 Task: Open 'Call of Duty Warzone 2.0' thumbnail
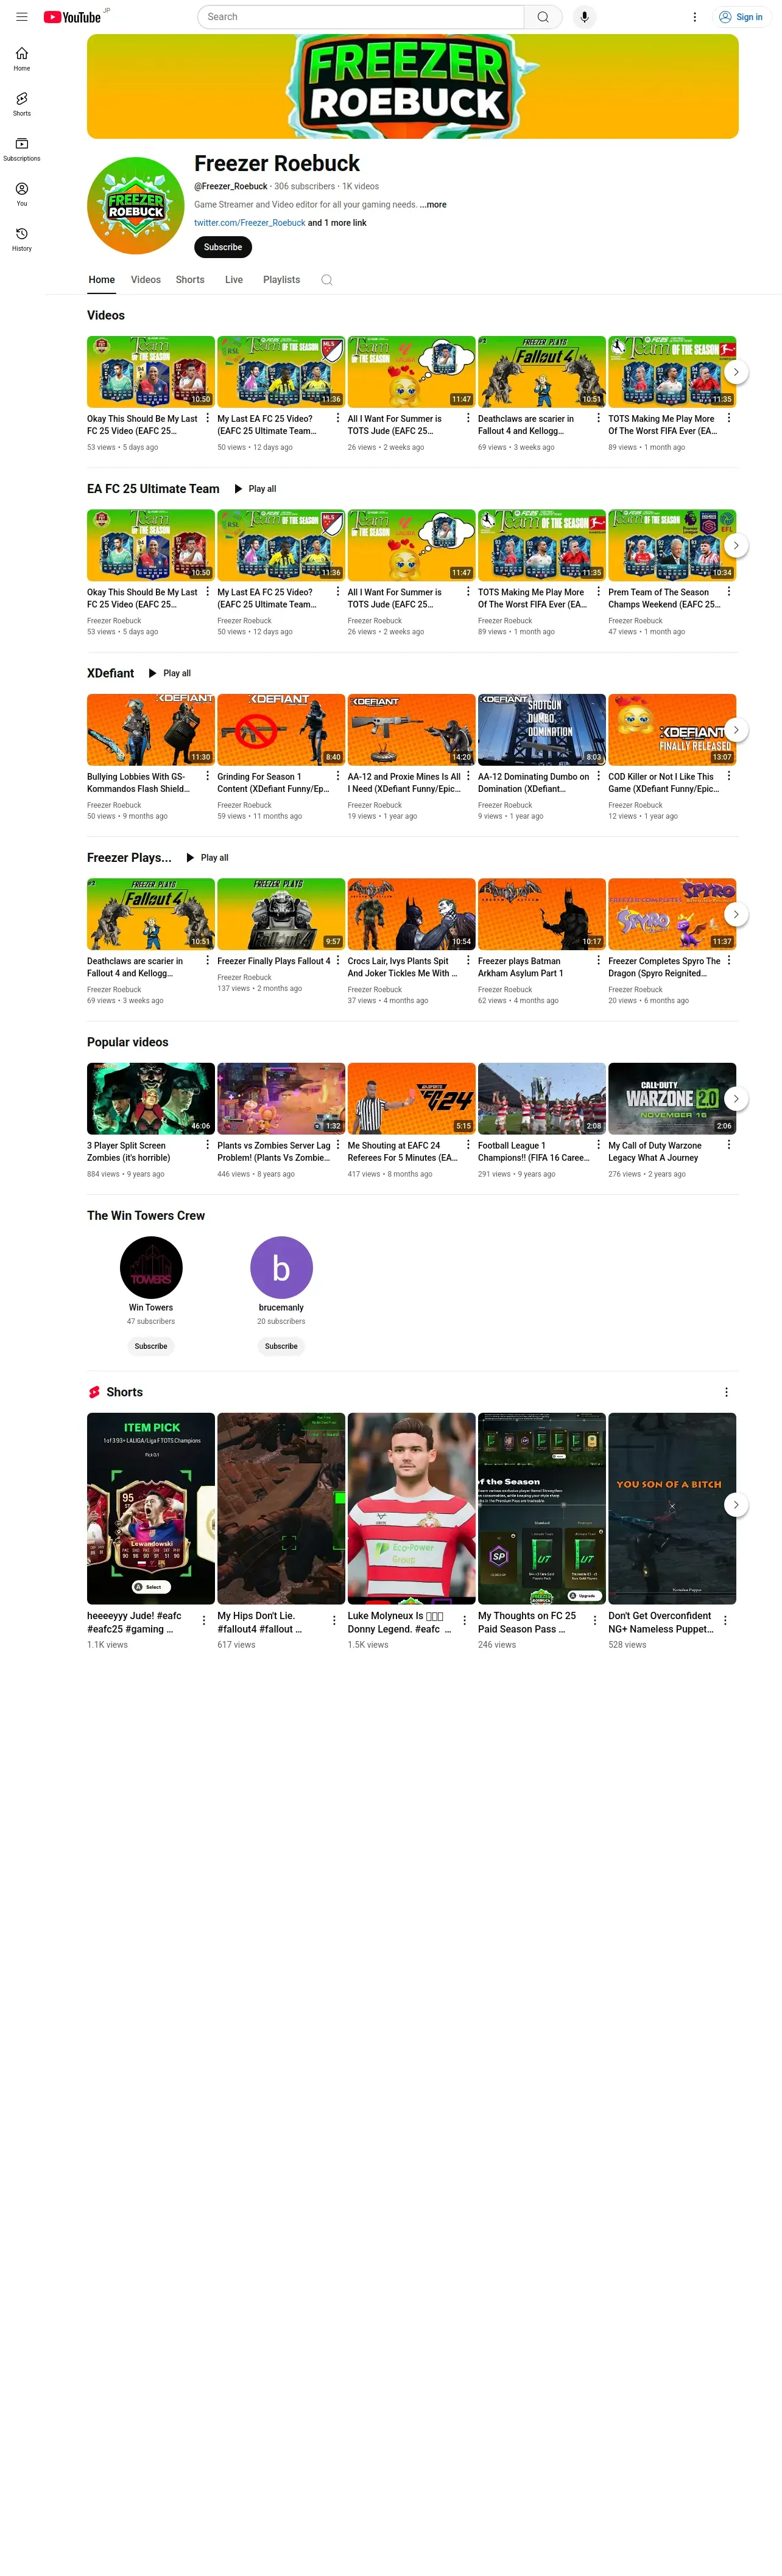(672, 1099)
